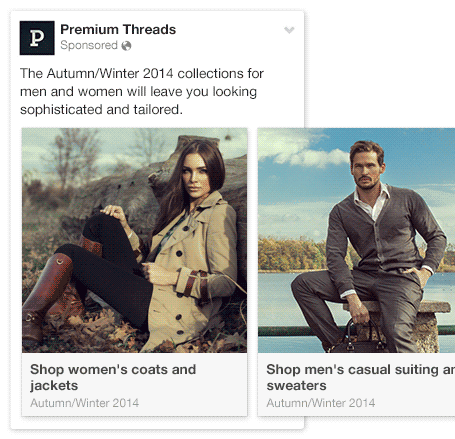Click Autumn/Winter 2014 under women's coats
Image resolution: width=455 pixels, height=439 pixels.
[85, 403]
